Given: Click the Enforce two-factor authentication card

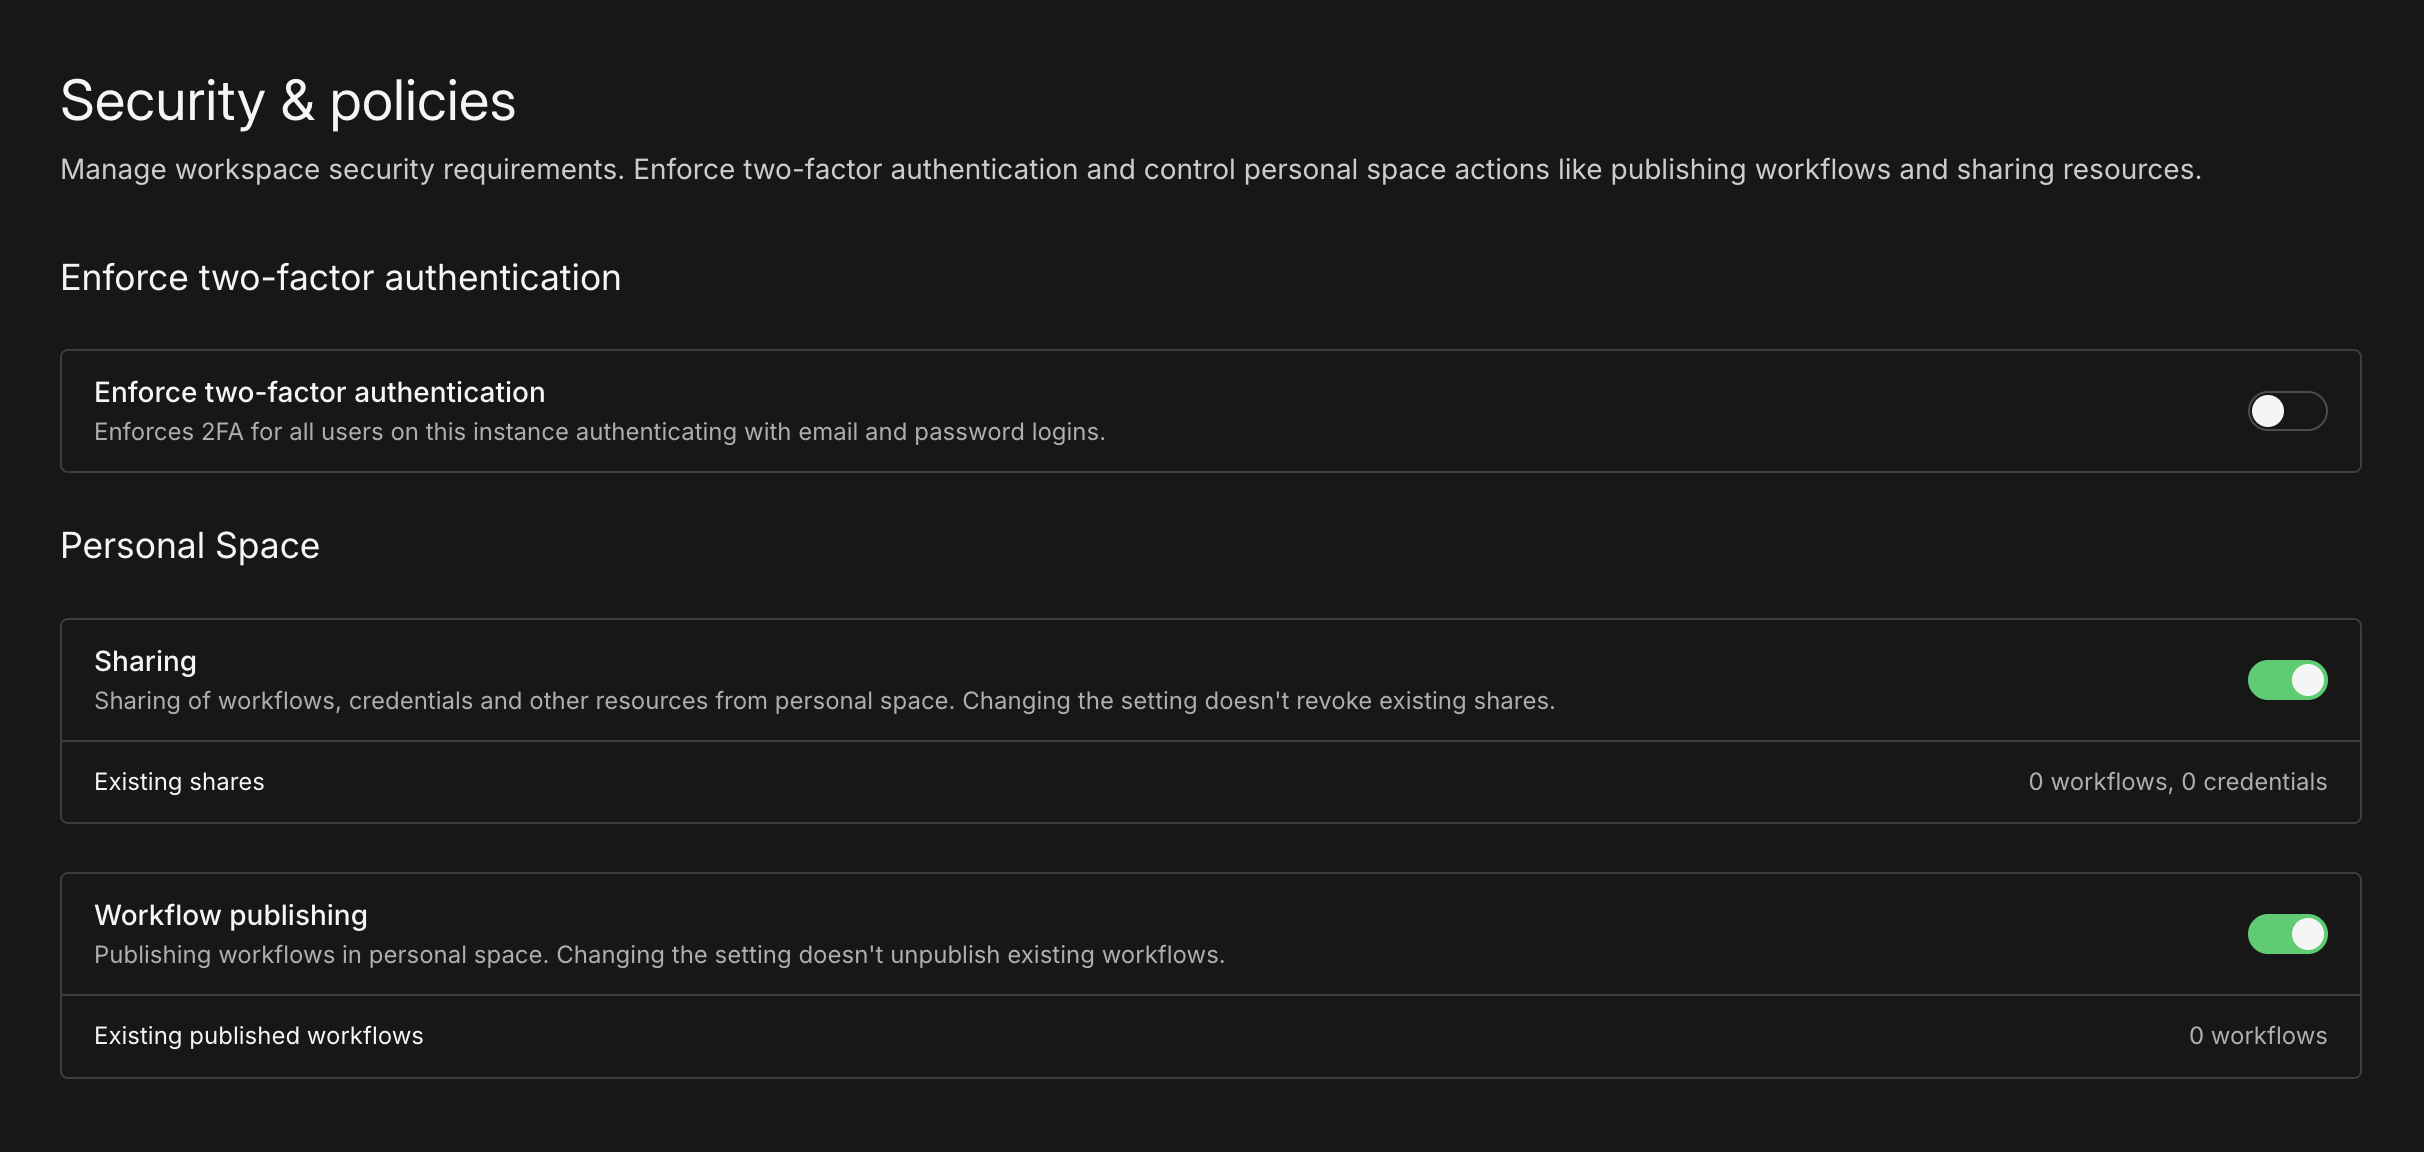Looking at the screenshot, I should tap(1200, 411).
